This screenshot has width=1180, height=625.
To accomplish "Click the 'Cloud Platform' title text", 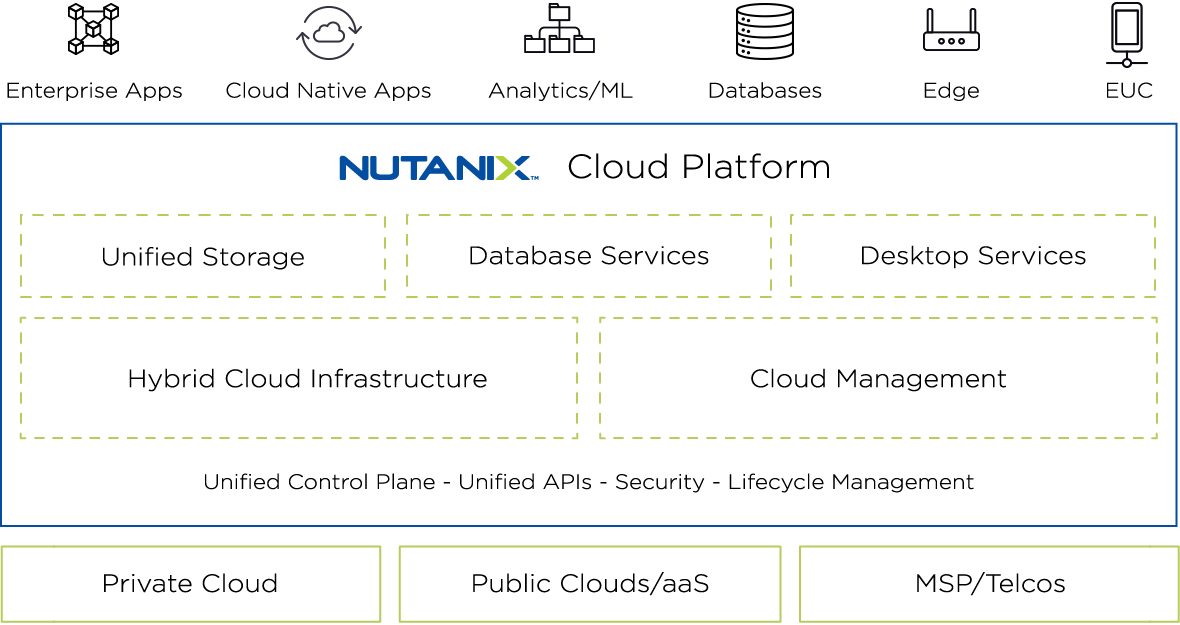I will [x=699, y=167].
